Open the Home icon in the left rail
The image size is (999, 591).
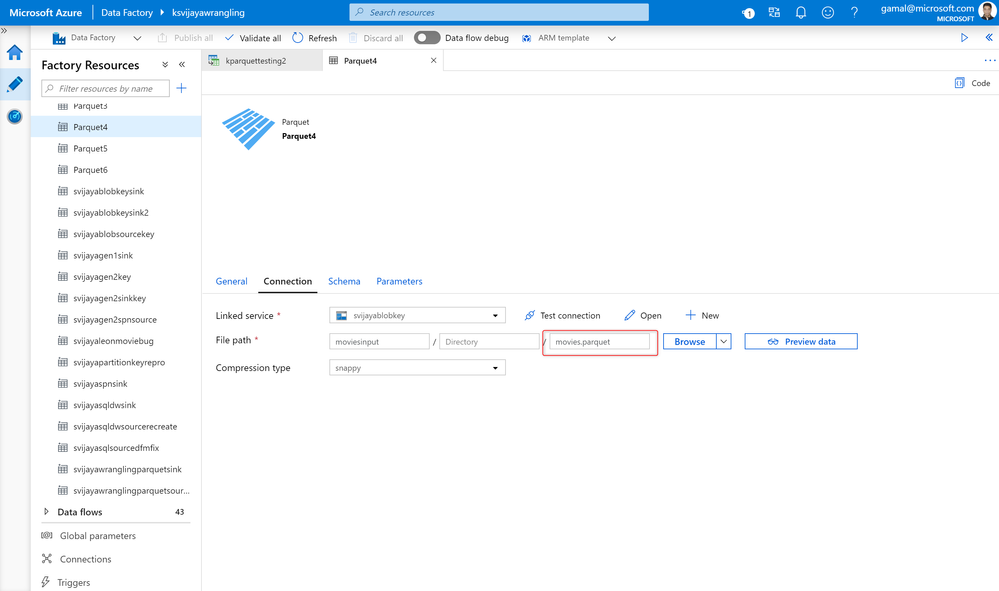(15, 53)
